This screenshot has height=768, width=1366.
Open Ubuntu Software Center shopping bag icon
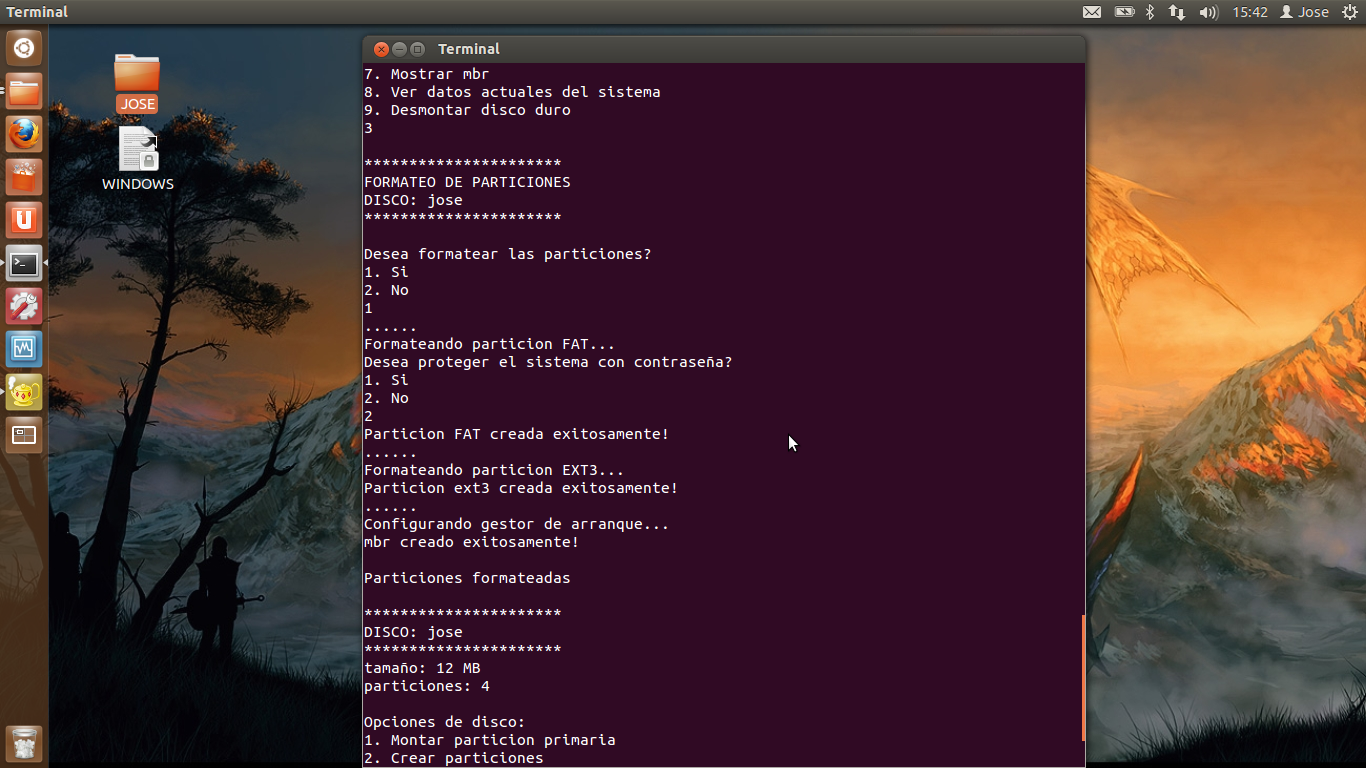coord(24,177)
